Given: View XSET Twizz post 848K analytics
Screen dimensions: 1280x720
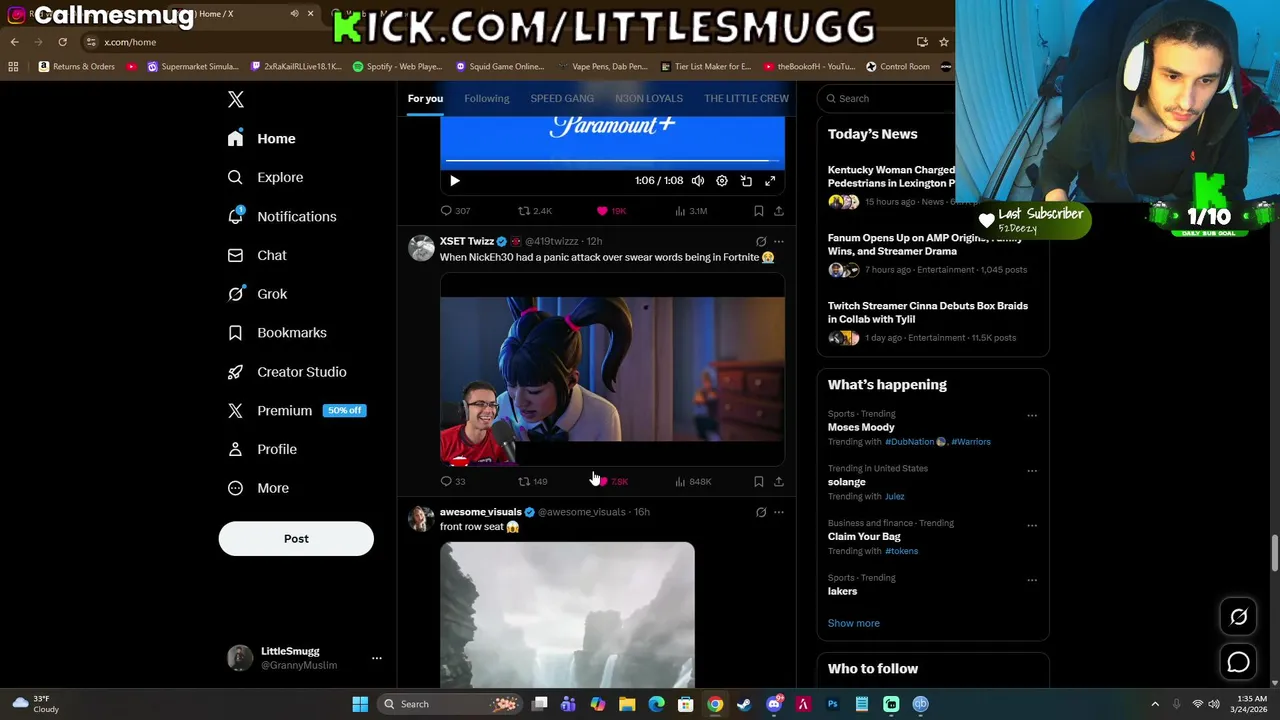Looking at the screenshot, I should [x=693, y=482].
